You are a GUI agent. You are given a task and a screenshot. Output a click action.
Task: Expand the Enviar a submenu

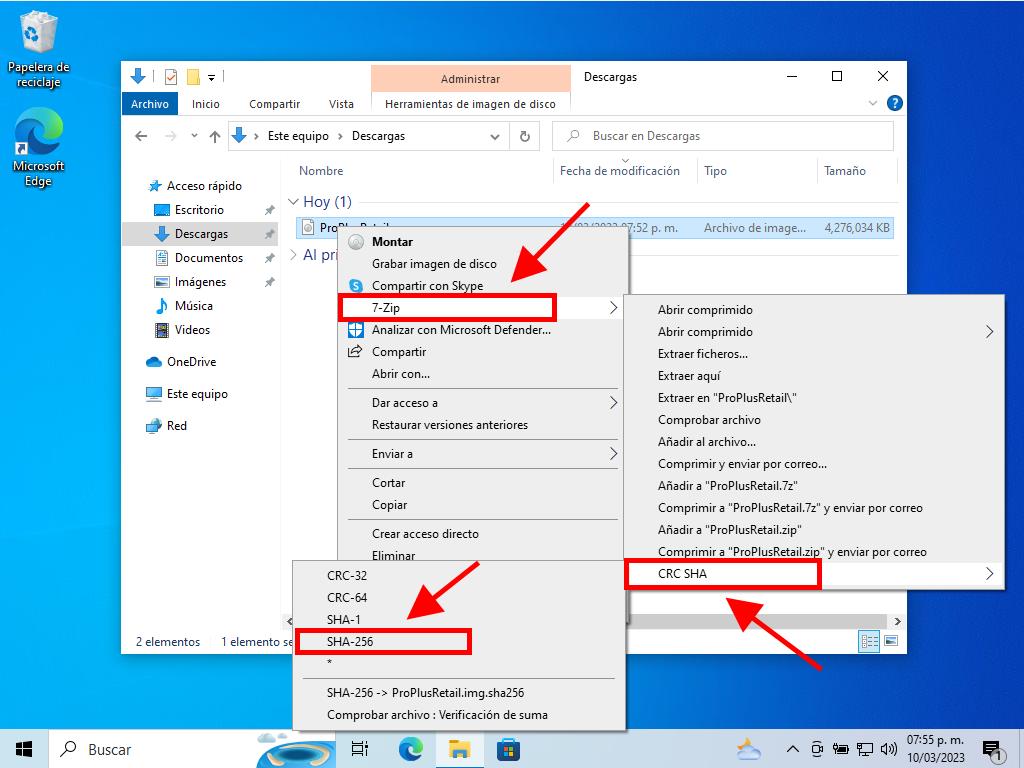tap(613, 454)
